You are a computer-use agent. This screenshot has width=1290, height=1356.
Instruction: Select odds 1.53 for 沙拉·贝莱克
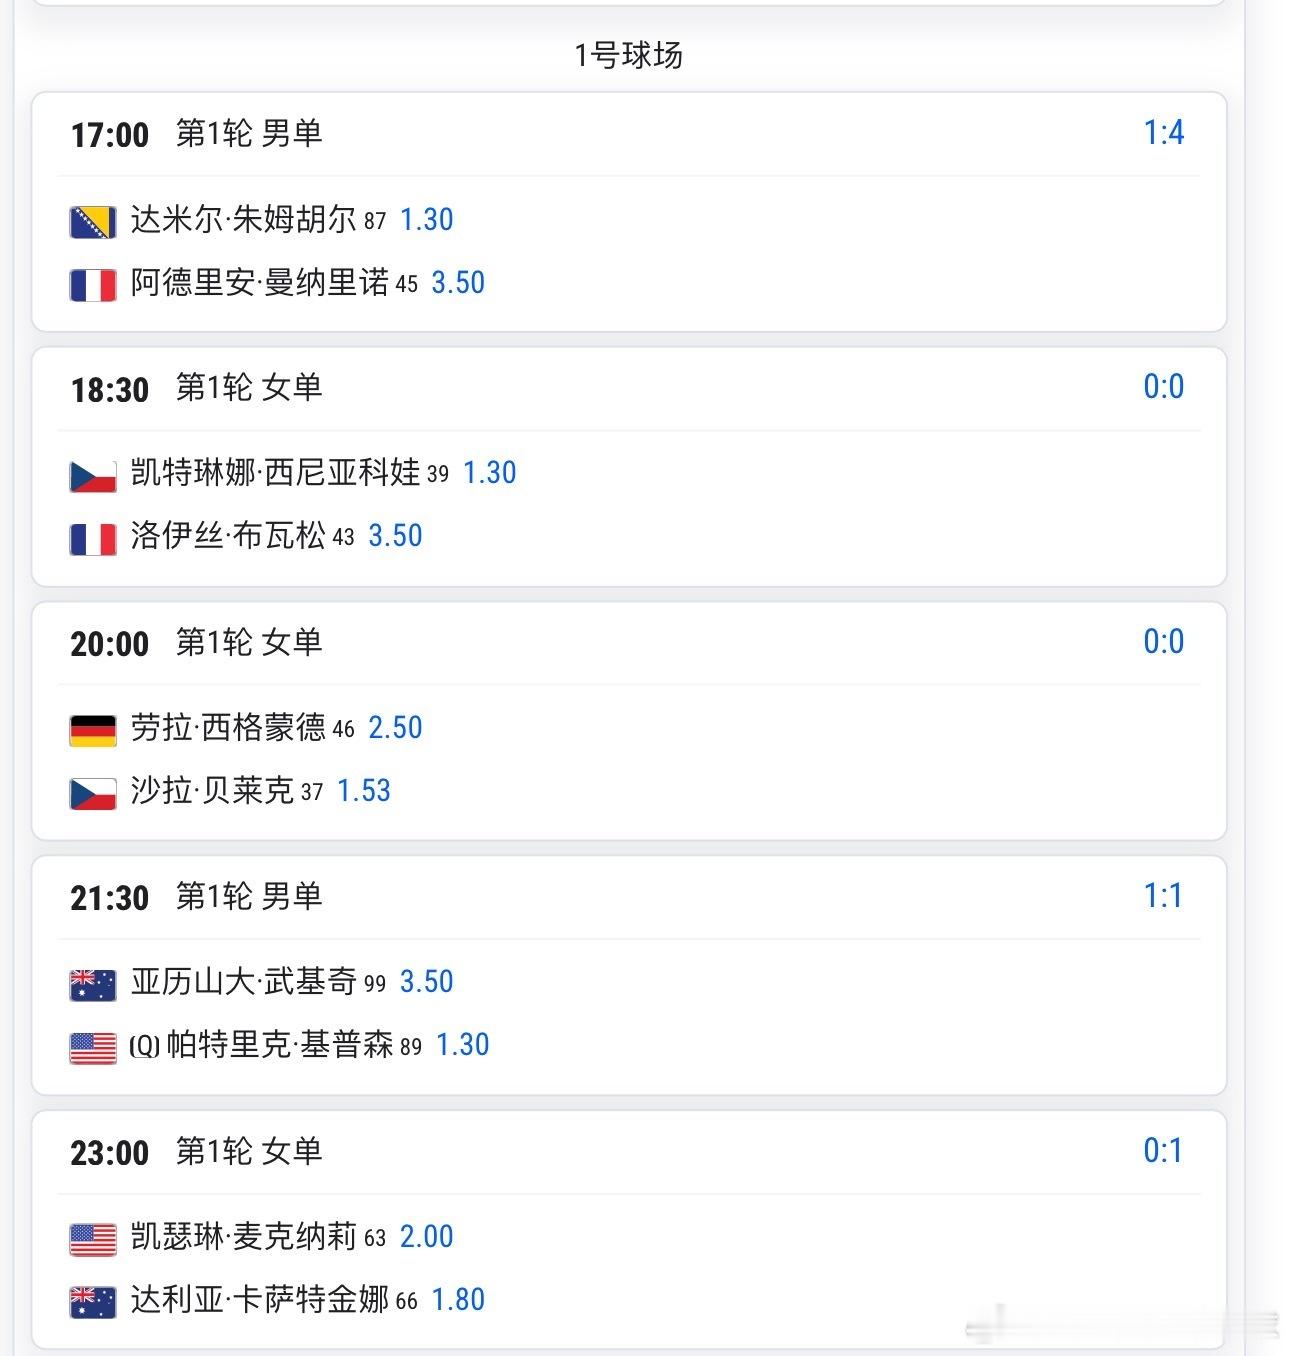coord(364,791)
